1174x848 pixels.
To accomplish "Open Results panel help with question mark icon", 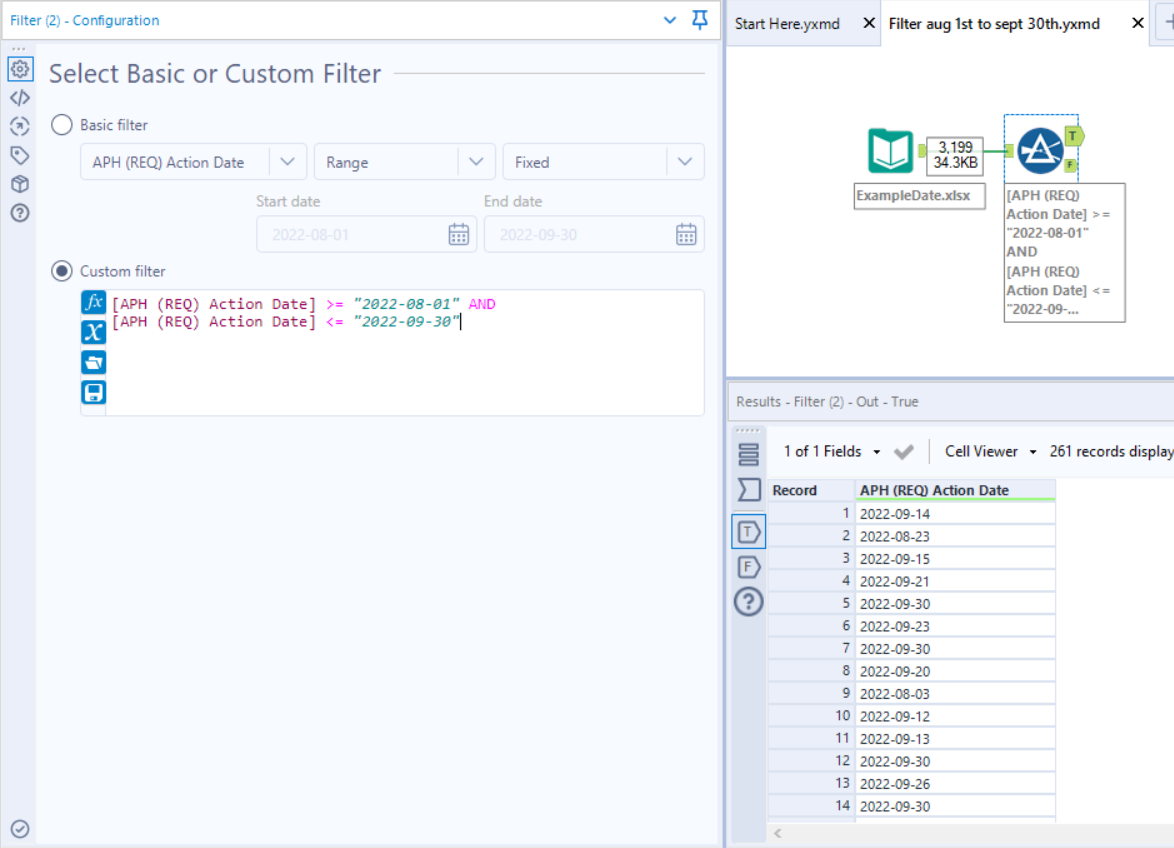I will tap(748, 601).
